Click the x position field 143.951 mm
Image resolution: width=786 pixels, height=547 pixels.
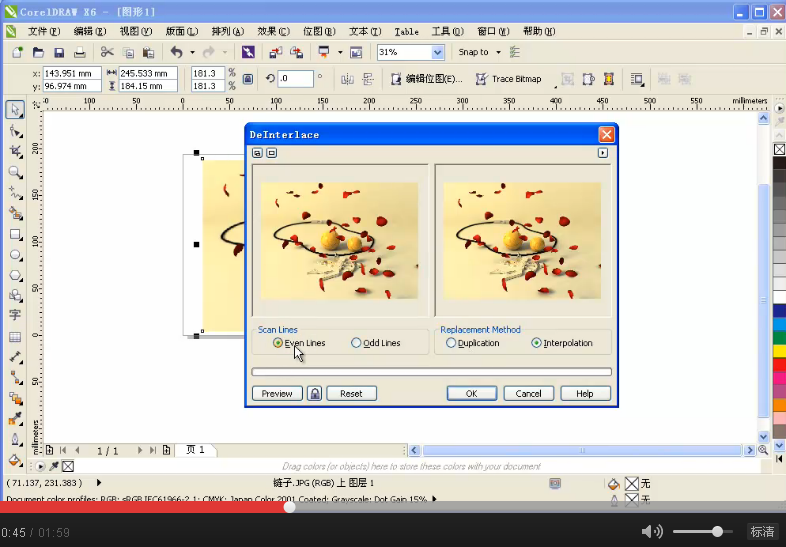click(x=72, y=73)
